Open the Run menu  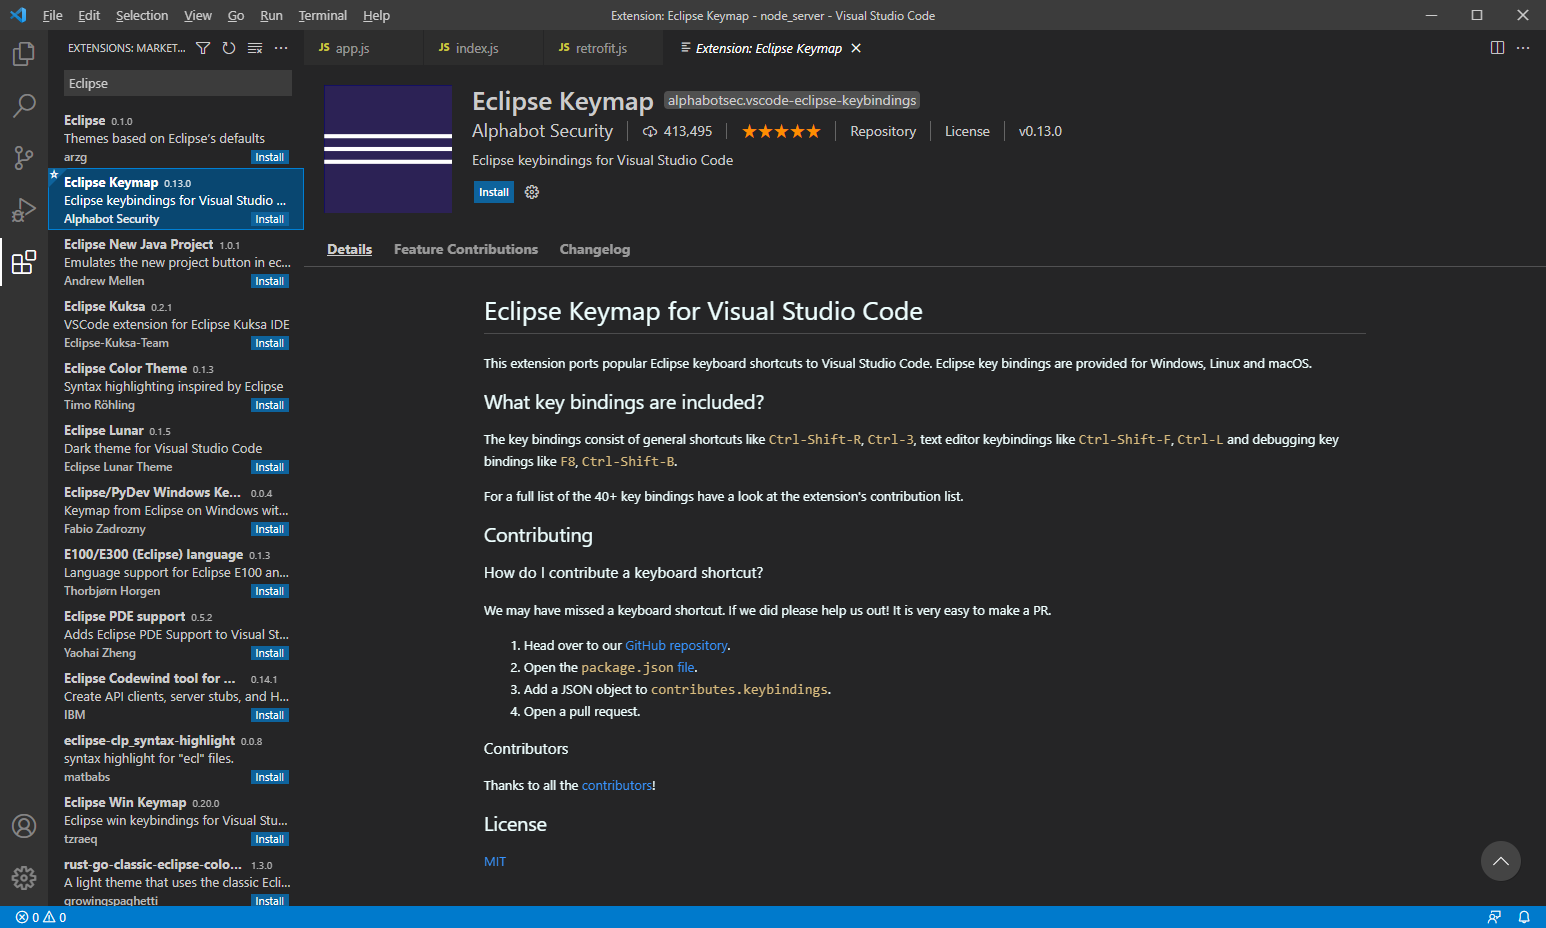coord(271,15)
